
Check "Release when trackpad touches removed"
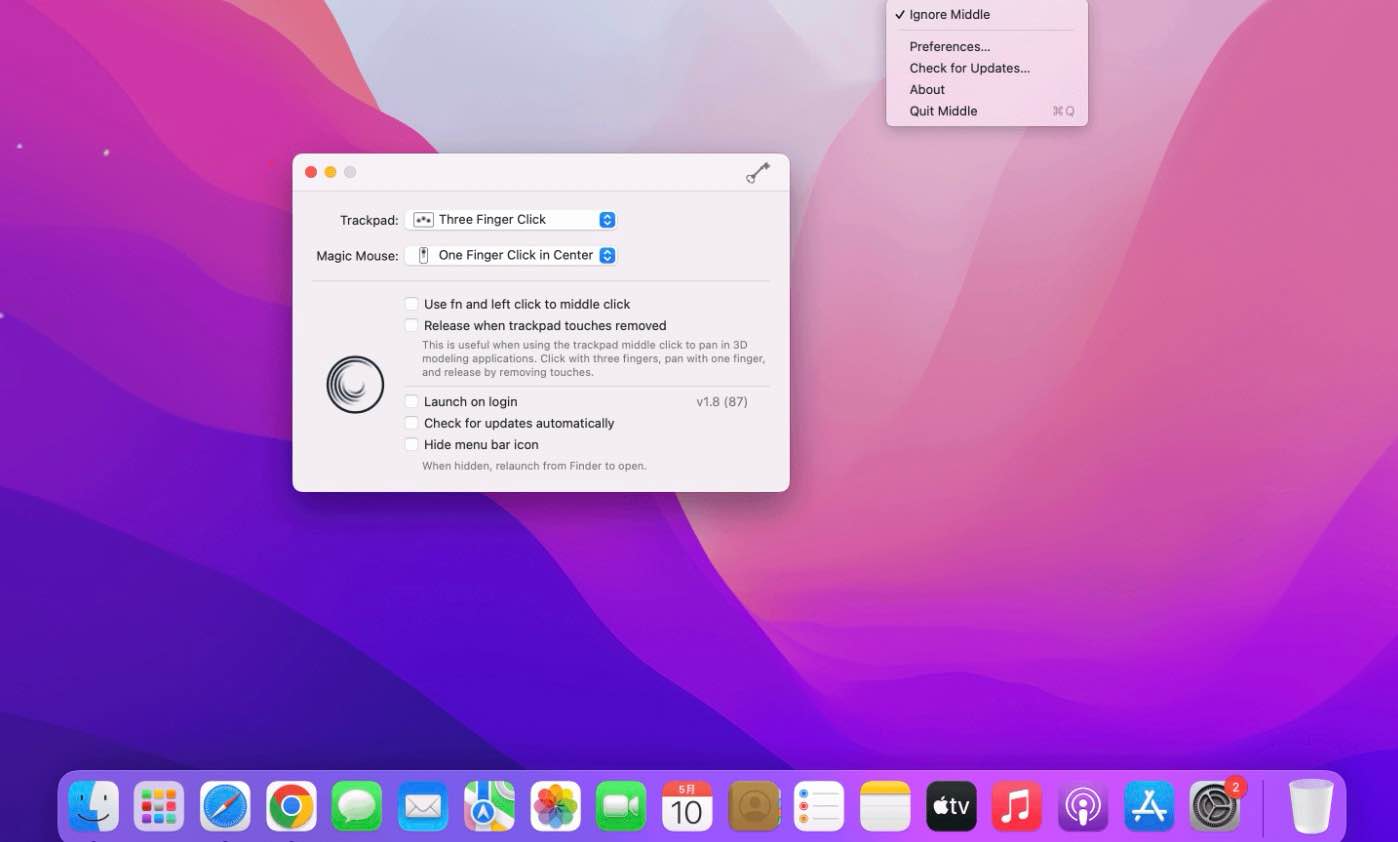tap(411, 325)
